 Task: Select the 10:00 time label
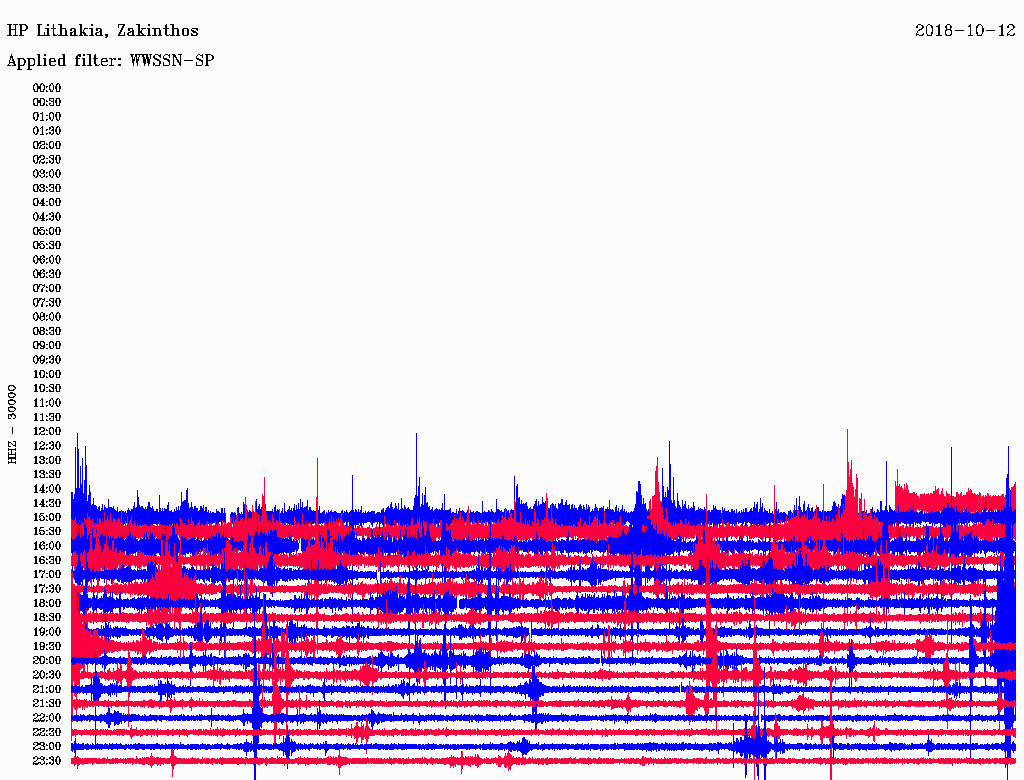click(47, 374)
